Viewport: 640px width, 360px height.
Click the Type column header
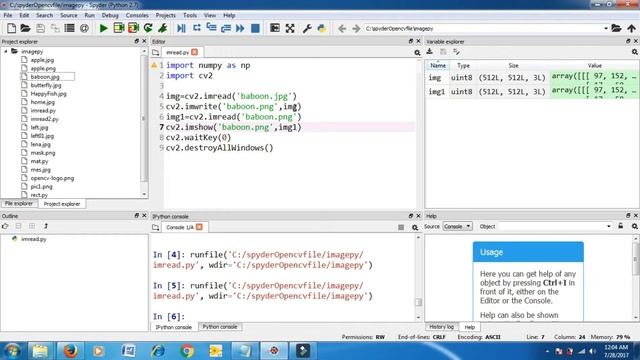tap(463, 65)
